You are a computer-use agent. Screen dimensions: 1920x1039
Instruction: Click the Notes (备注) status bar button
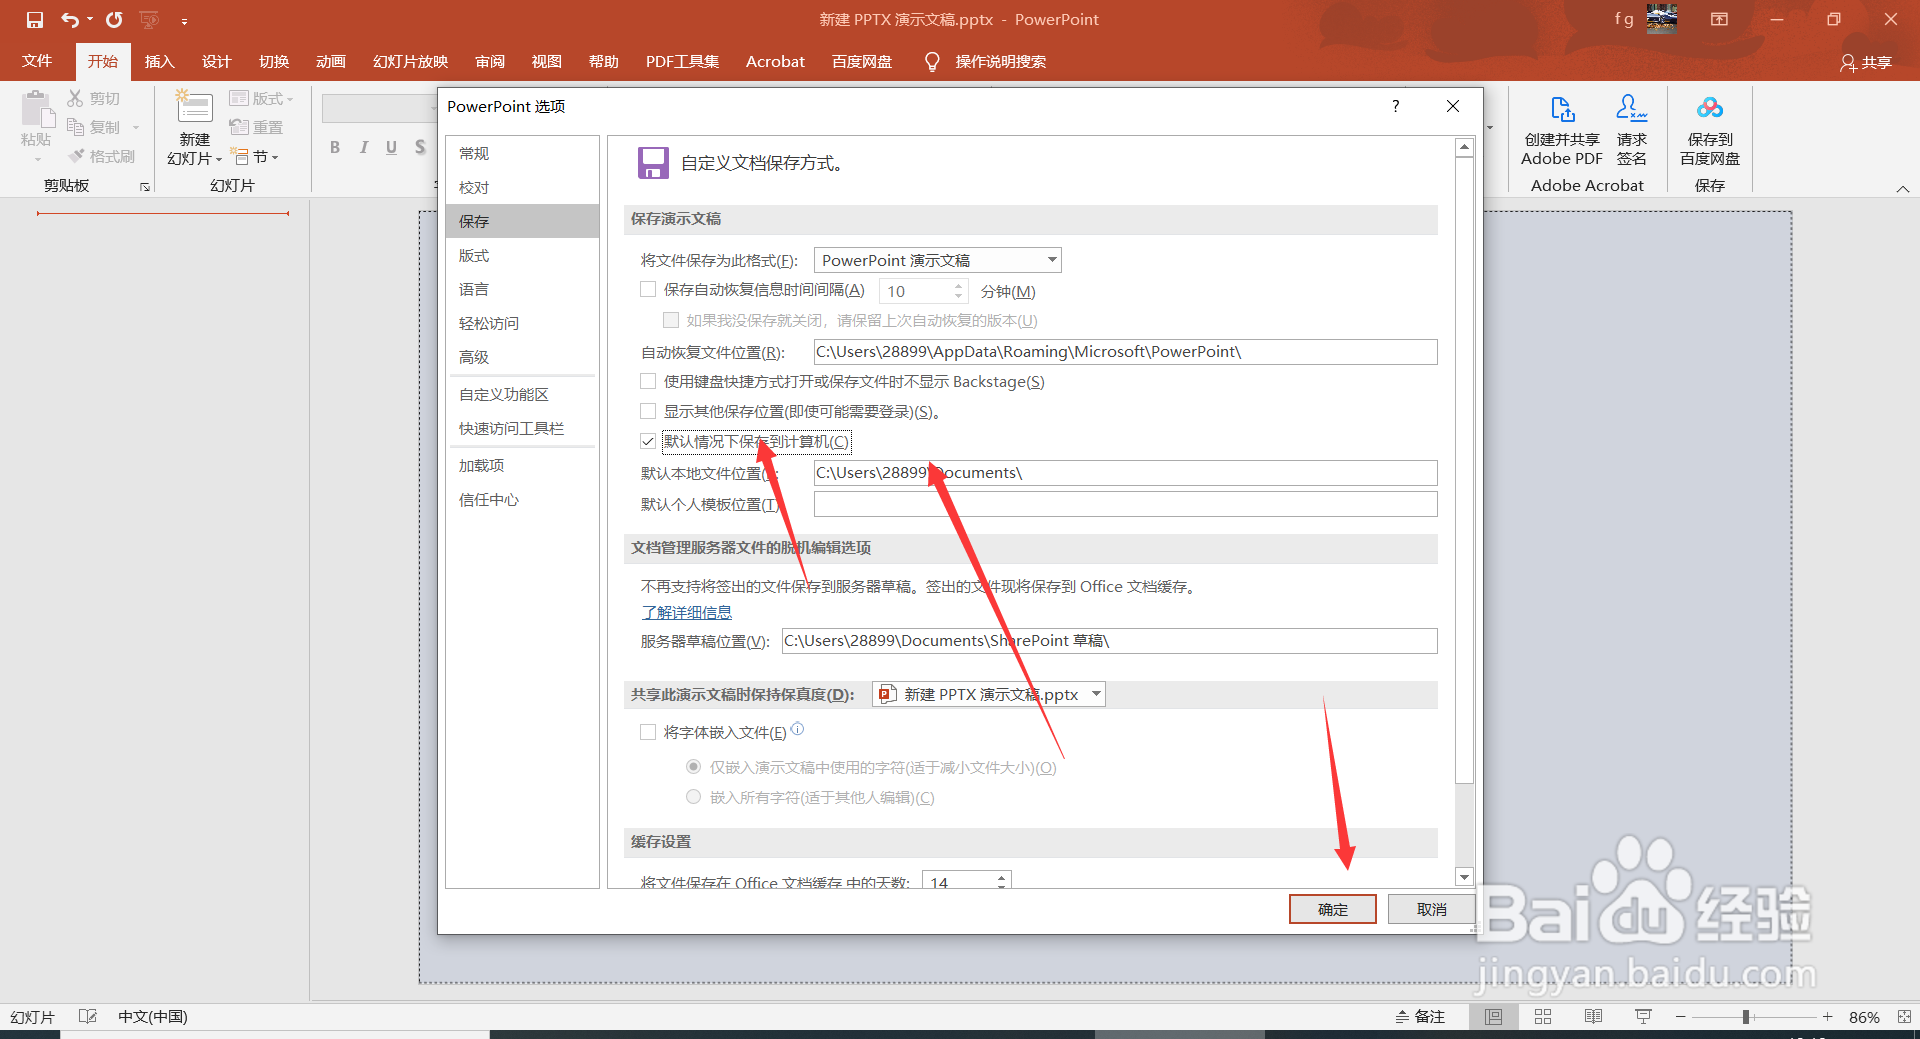point(1420,1017)
